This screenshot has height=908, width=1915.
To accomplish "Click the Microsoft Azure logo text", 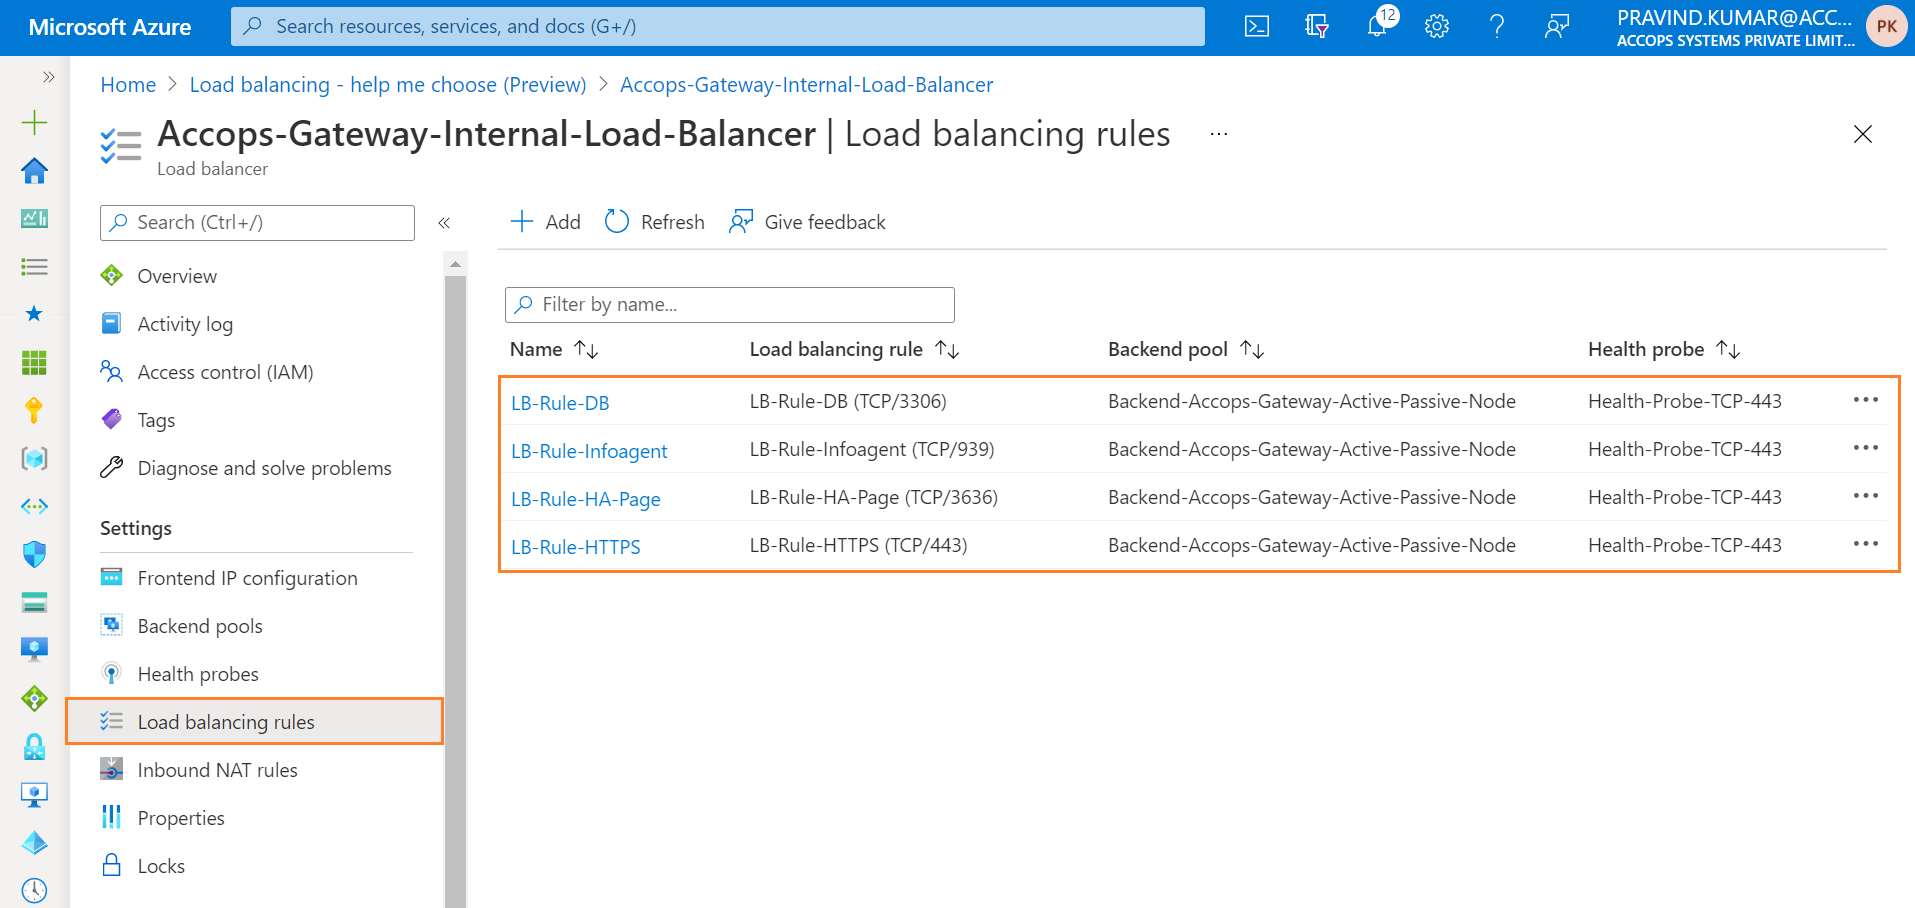I will tap(110, 27).
